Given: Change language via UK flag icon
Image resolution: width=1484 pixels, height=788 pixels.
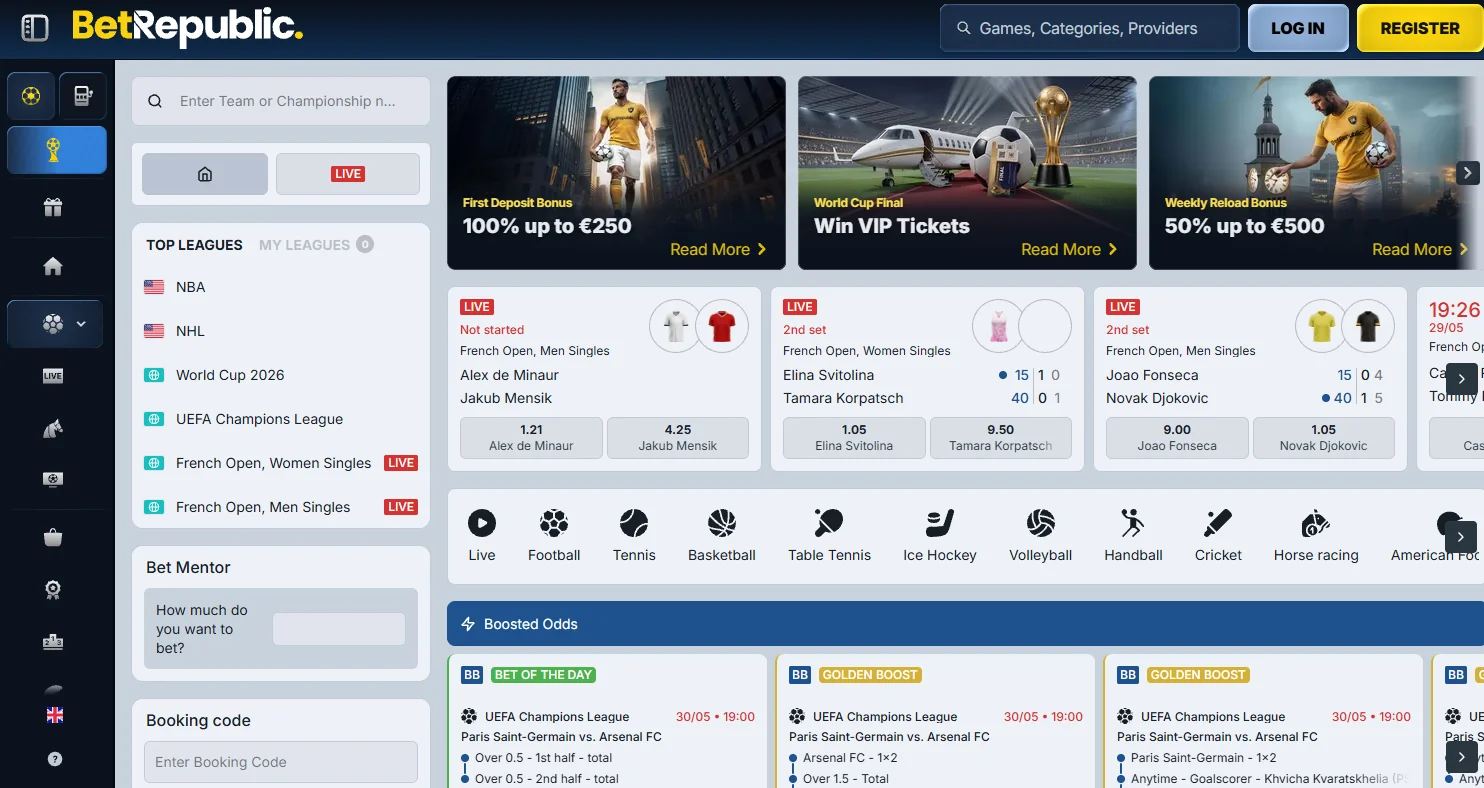Looking at the screenshot, I should (55, 714).
